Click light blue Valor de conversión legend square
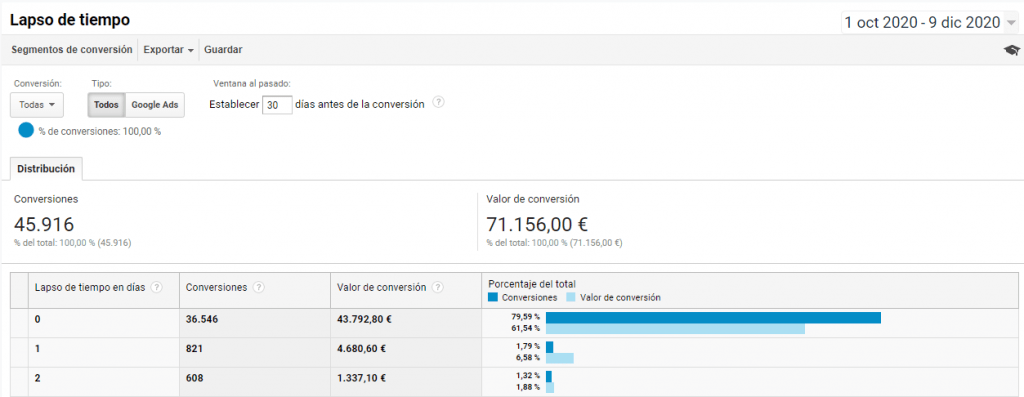The width and height of the screenshot is (1024, 397). coord(571,297)
